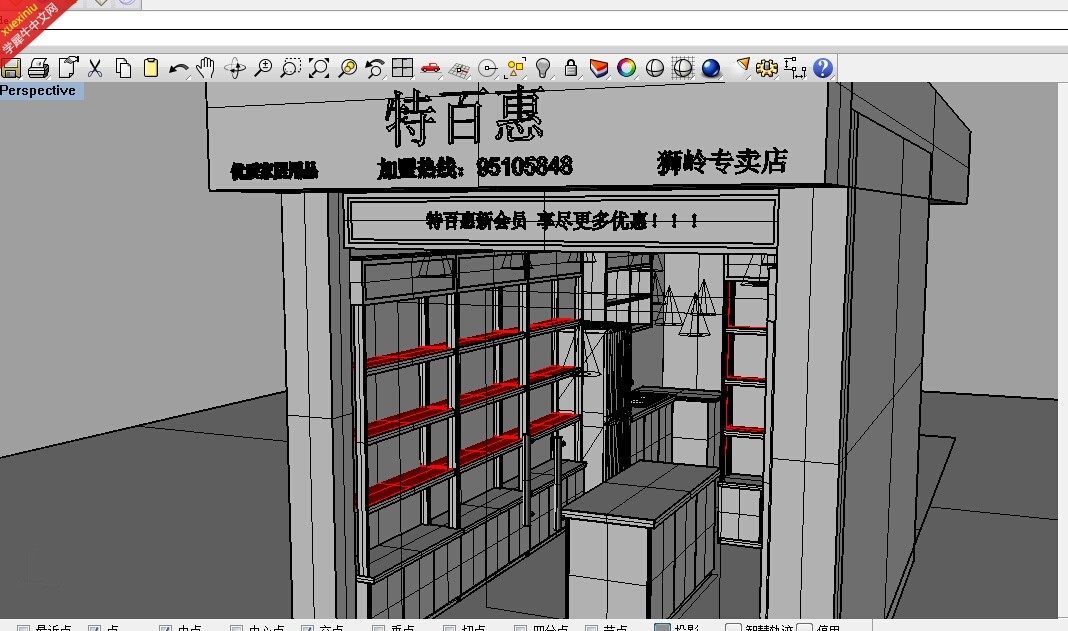The height and width of the screenshot is (631, 1068).
Task: Click the Help question mark icon
Action: click(823, 68)
